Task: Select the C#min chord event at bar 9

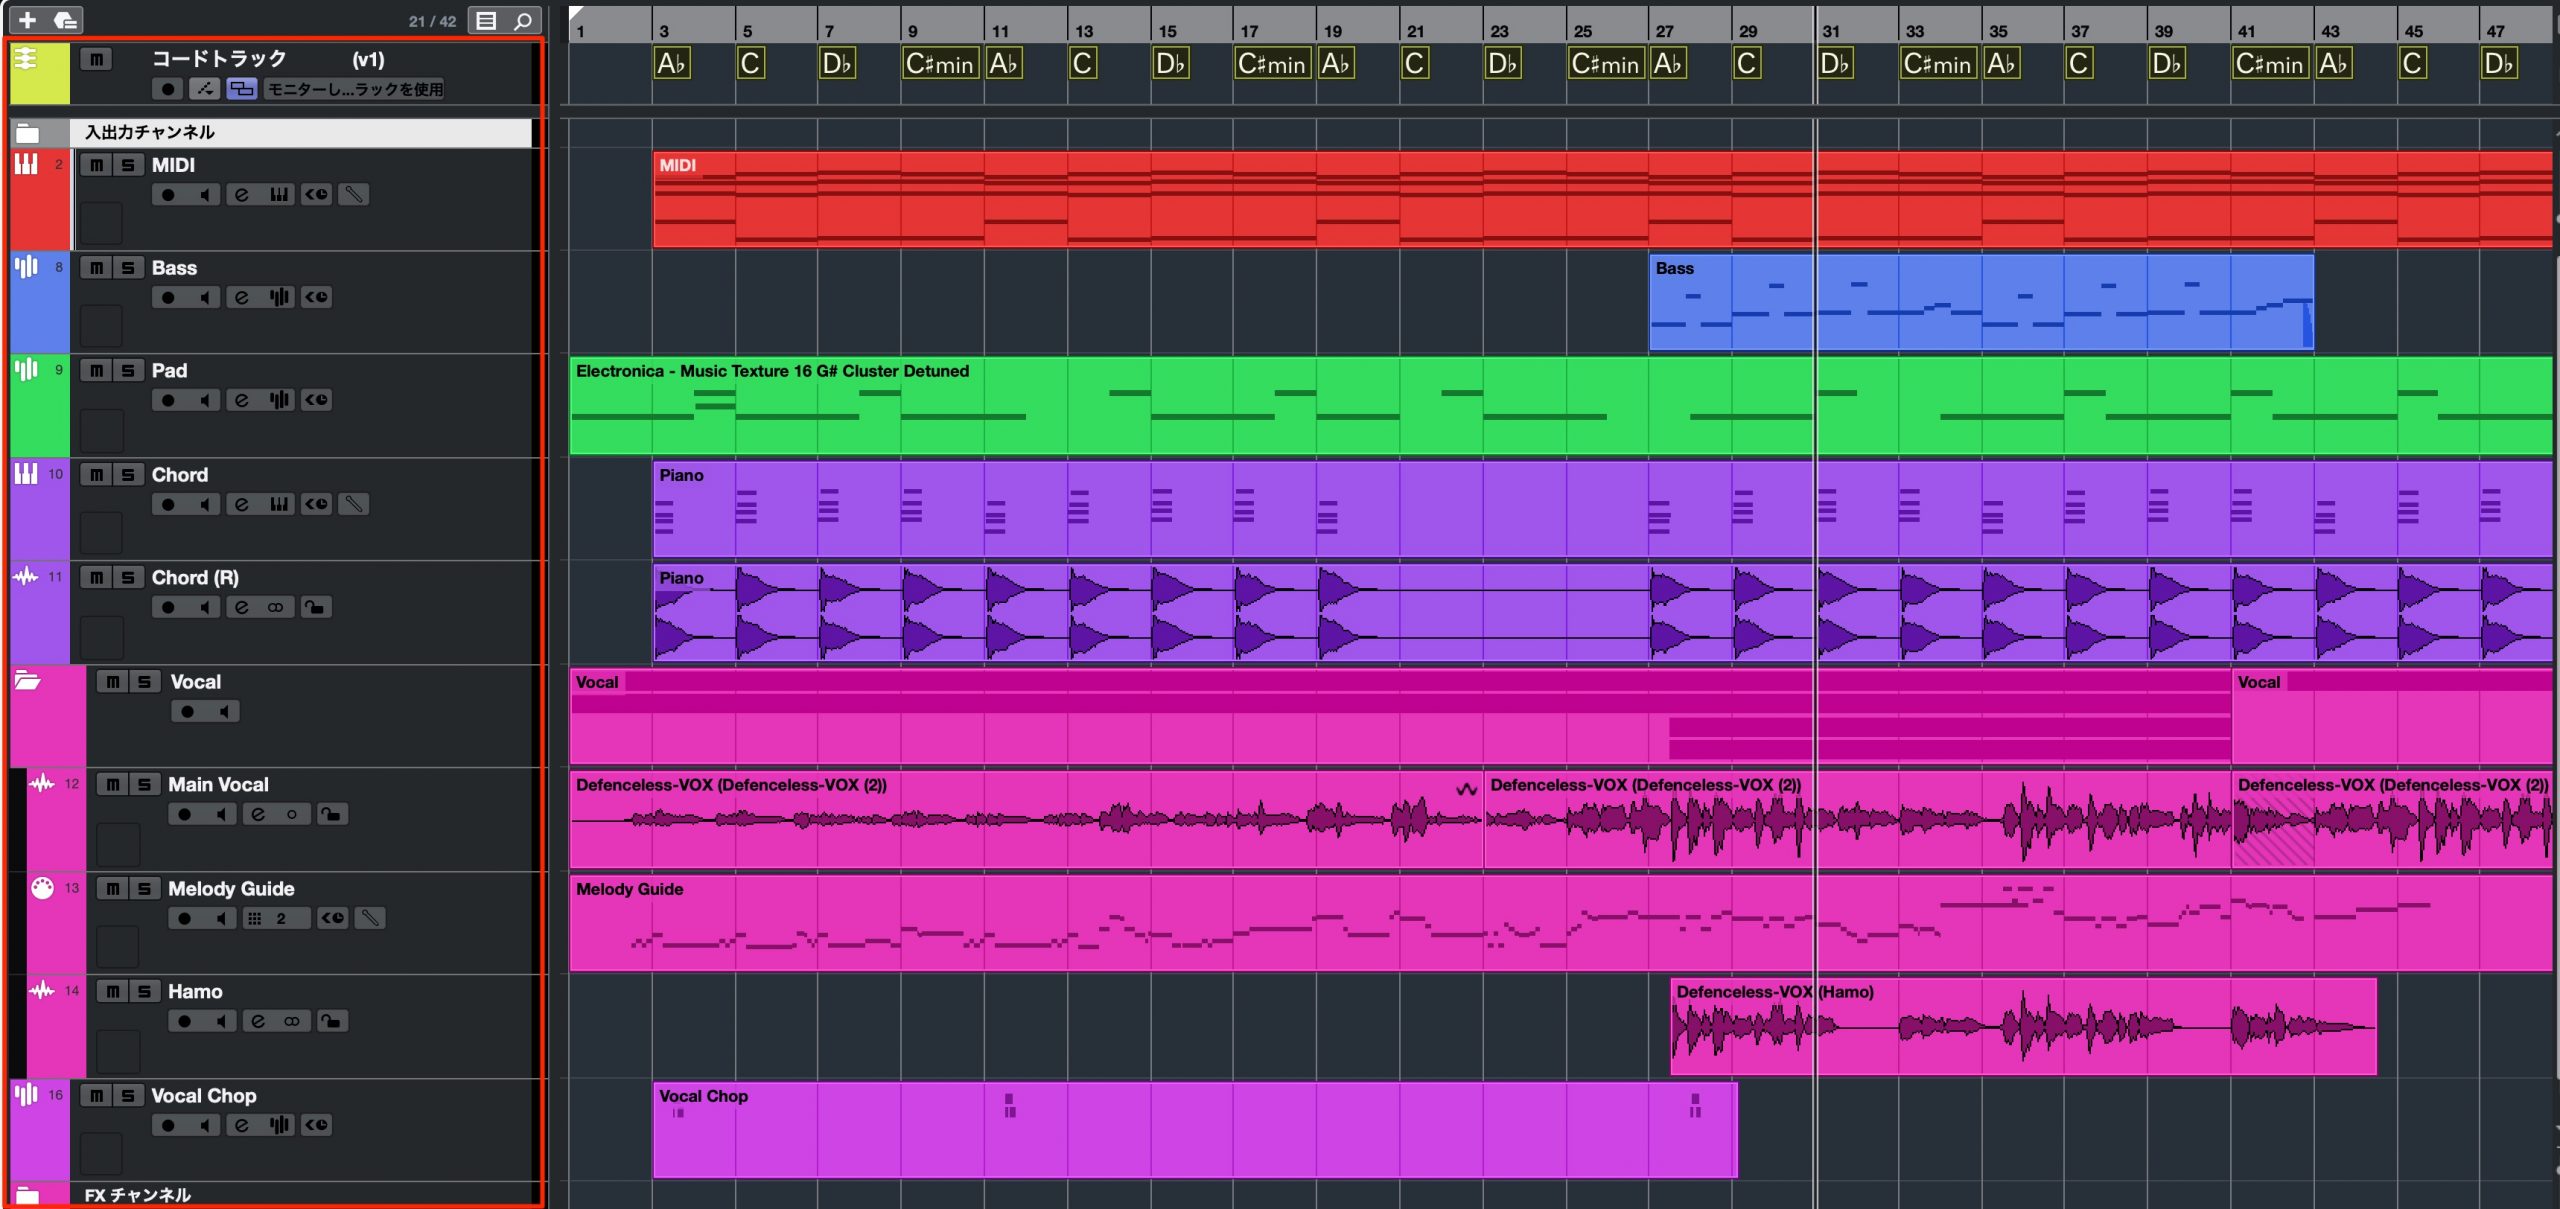Action: [x=940, y=64]
